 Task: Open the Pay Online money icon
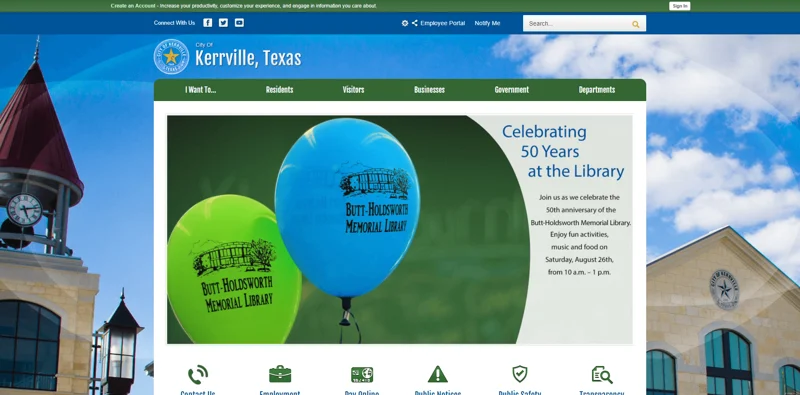362,375
